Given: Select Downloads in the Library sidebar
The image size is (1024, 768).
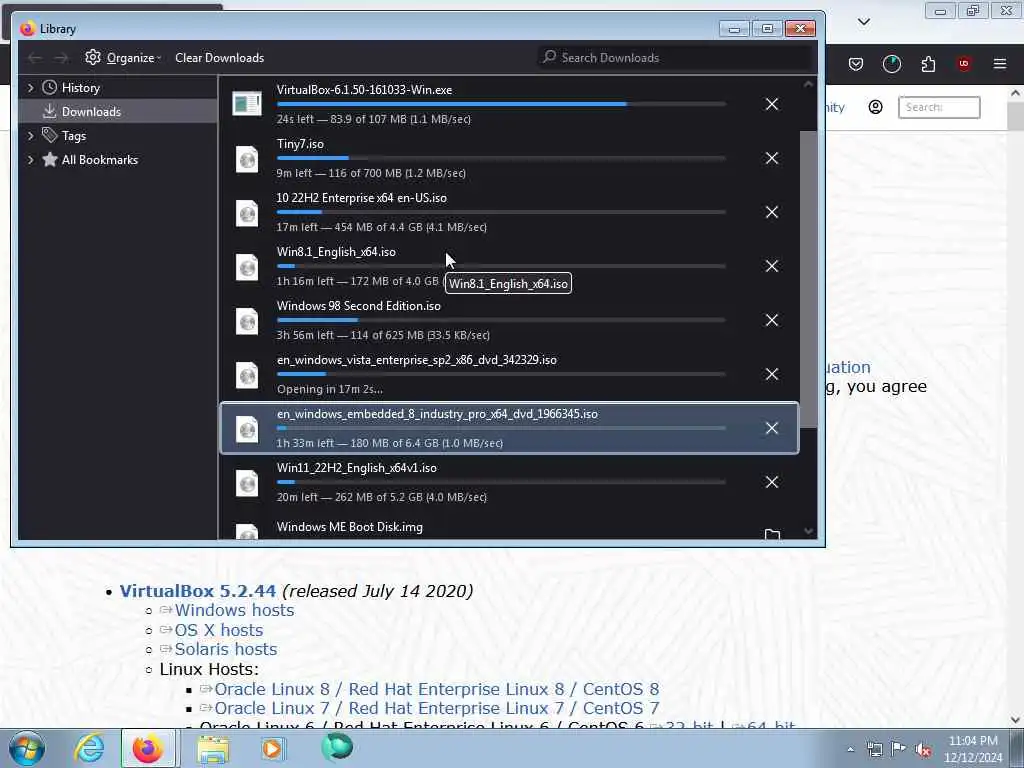Looking at the screenshot, I should 118,112.
